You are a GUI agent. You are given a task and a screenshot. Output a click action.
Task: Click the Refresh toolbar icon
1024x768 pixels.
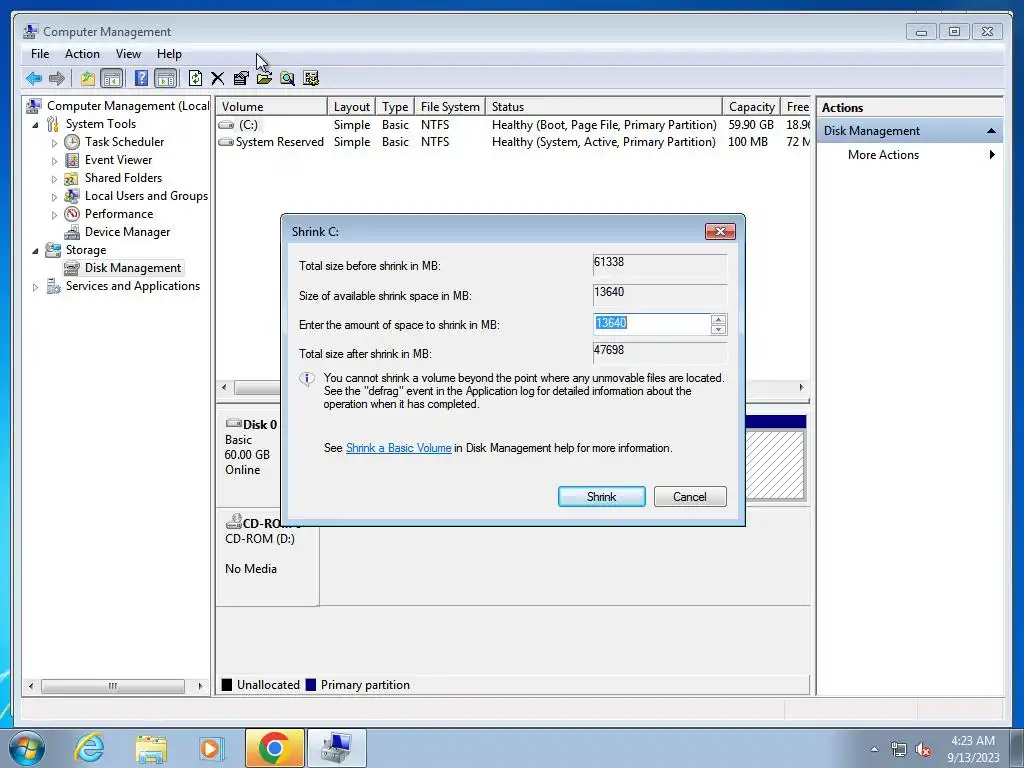(195, 78)
